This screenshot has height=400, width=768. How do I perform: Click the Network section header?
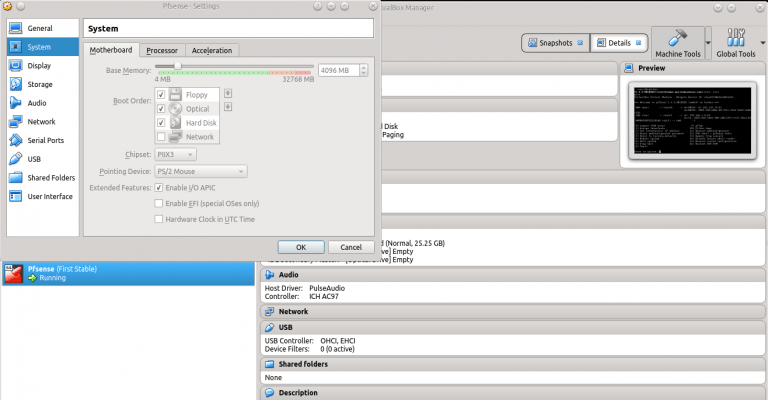pos(513,311)
